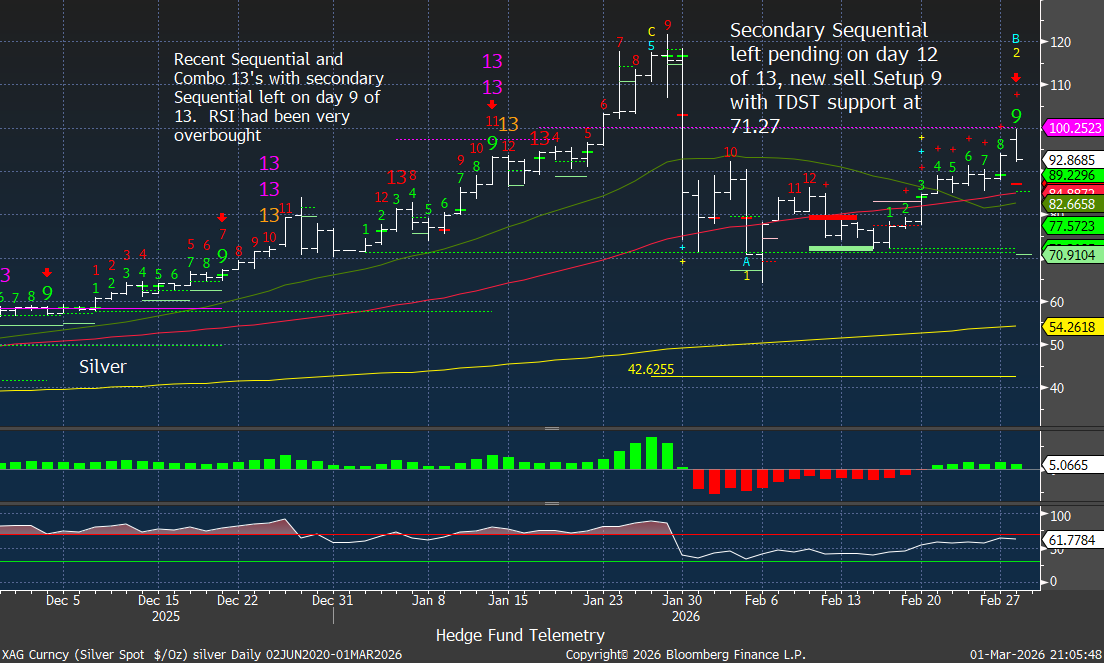Click the red down arrow near Feb 27
Screen dimensions: 1104x663
point(1016,78)
